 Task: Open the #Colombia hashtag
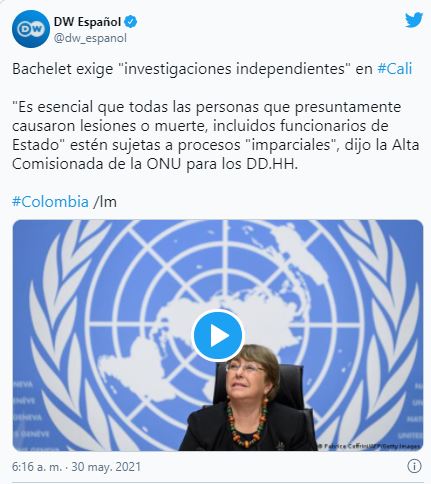(50, 202)
